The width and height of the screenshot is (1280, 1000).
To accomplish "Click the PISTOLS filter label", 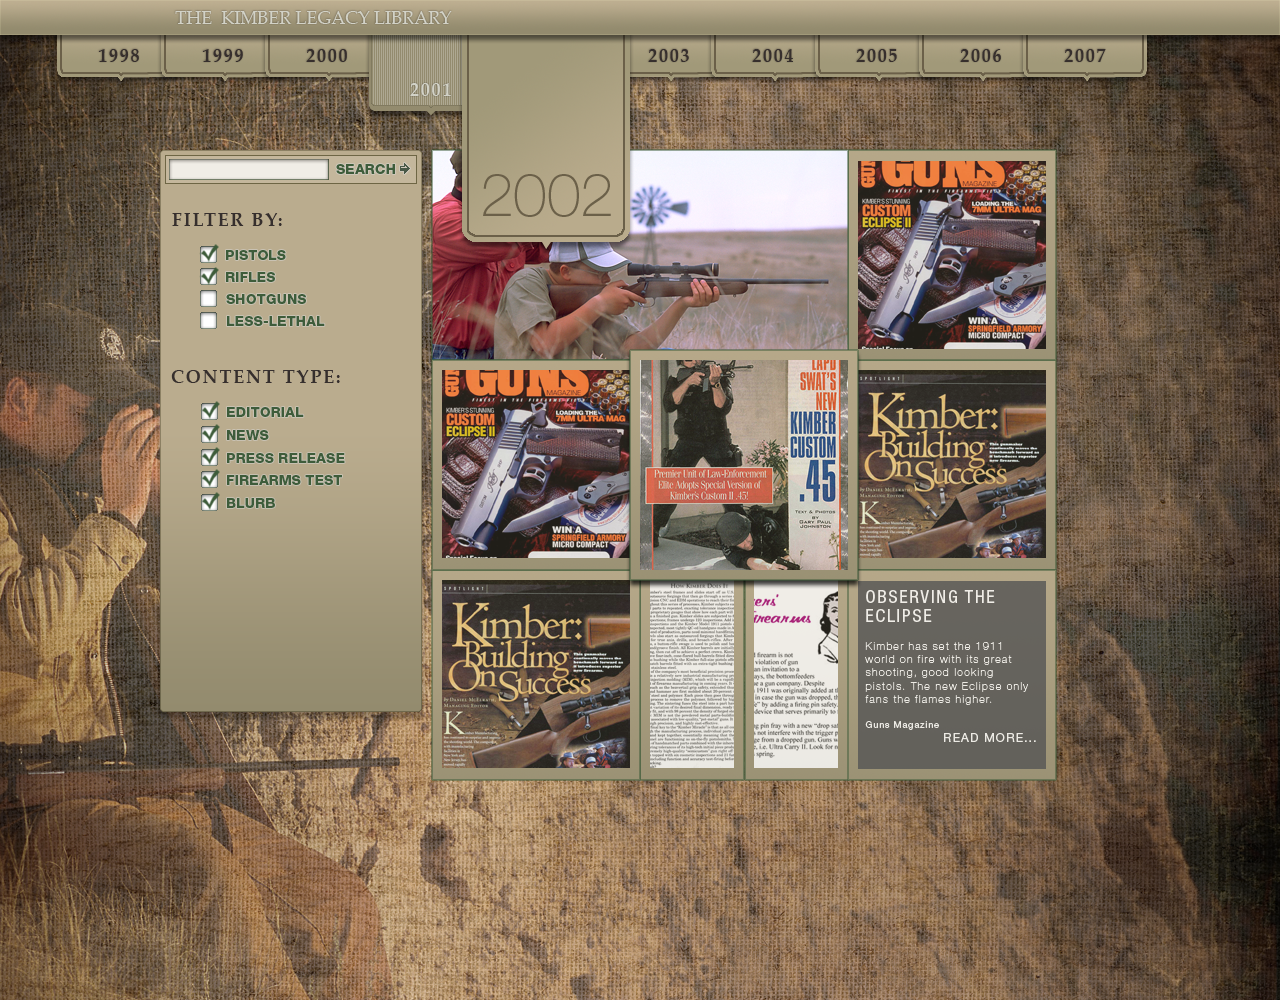I will coord(256,256).
